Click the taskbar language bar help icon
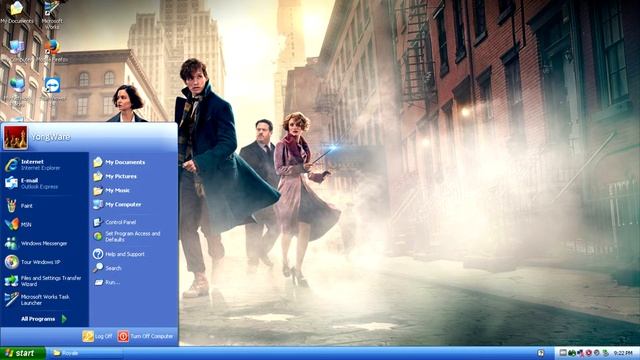Image resolution: width=640 pixels, height=360 pixels. click(541, 353)
